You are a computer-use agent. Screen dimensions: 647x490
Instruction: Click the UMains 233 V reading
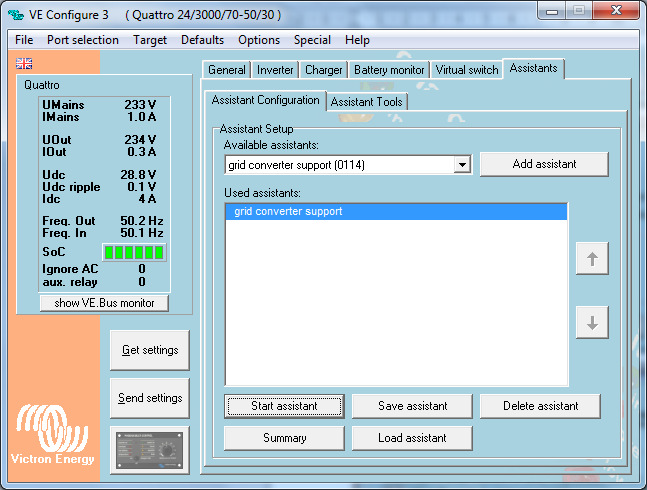point(140,105)
